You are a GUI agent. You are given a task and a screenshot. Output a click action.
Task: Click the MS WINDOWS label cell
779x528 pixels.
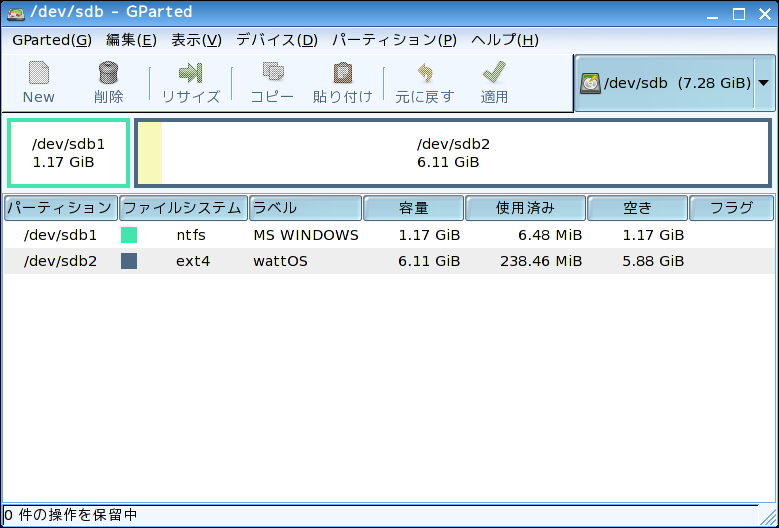(306, 235)
